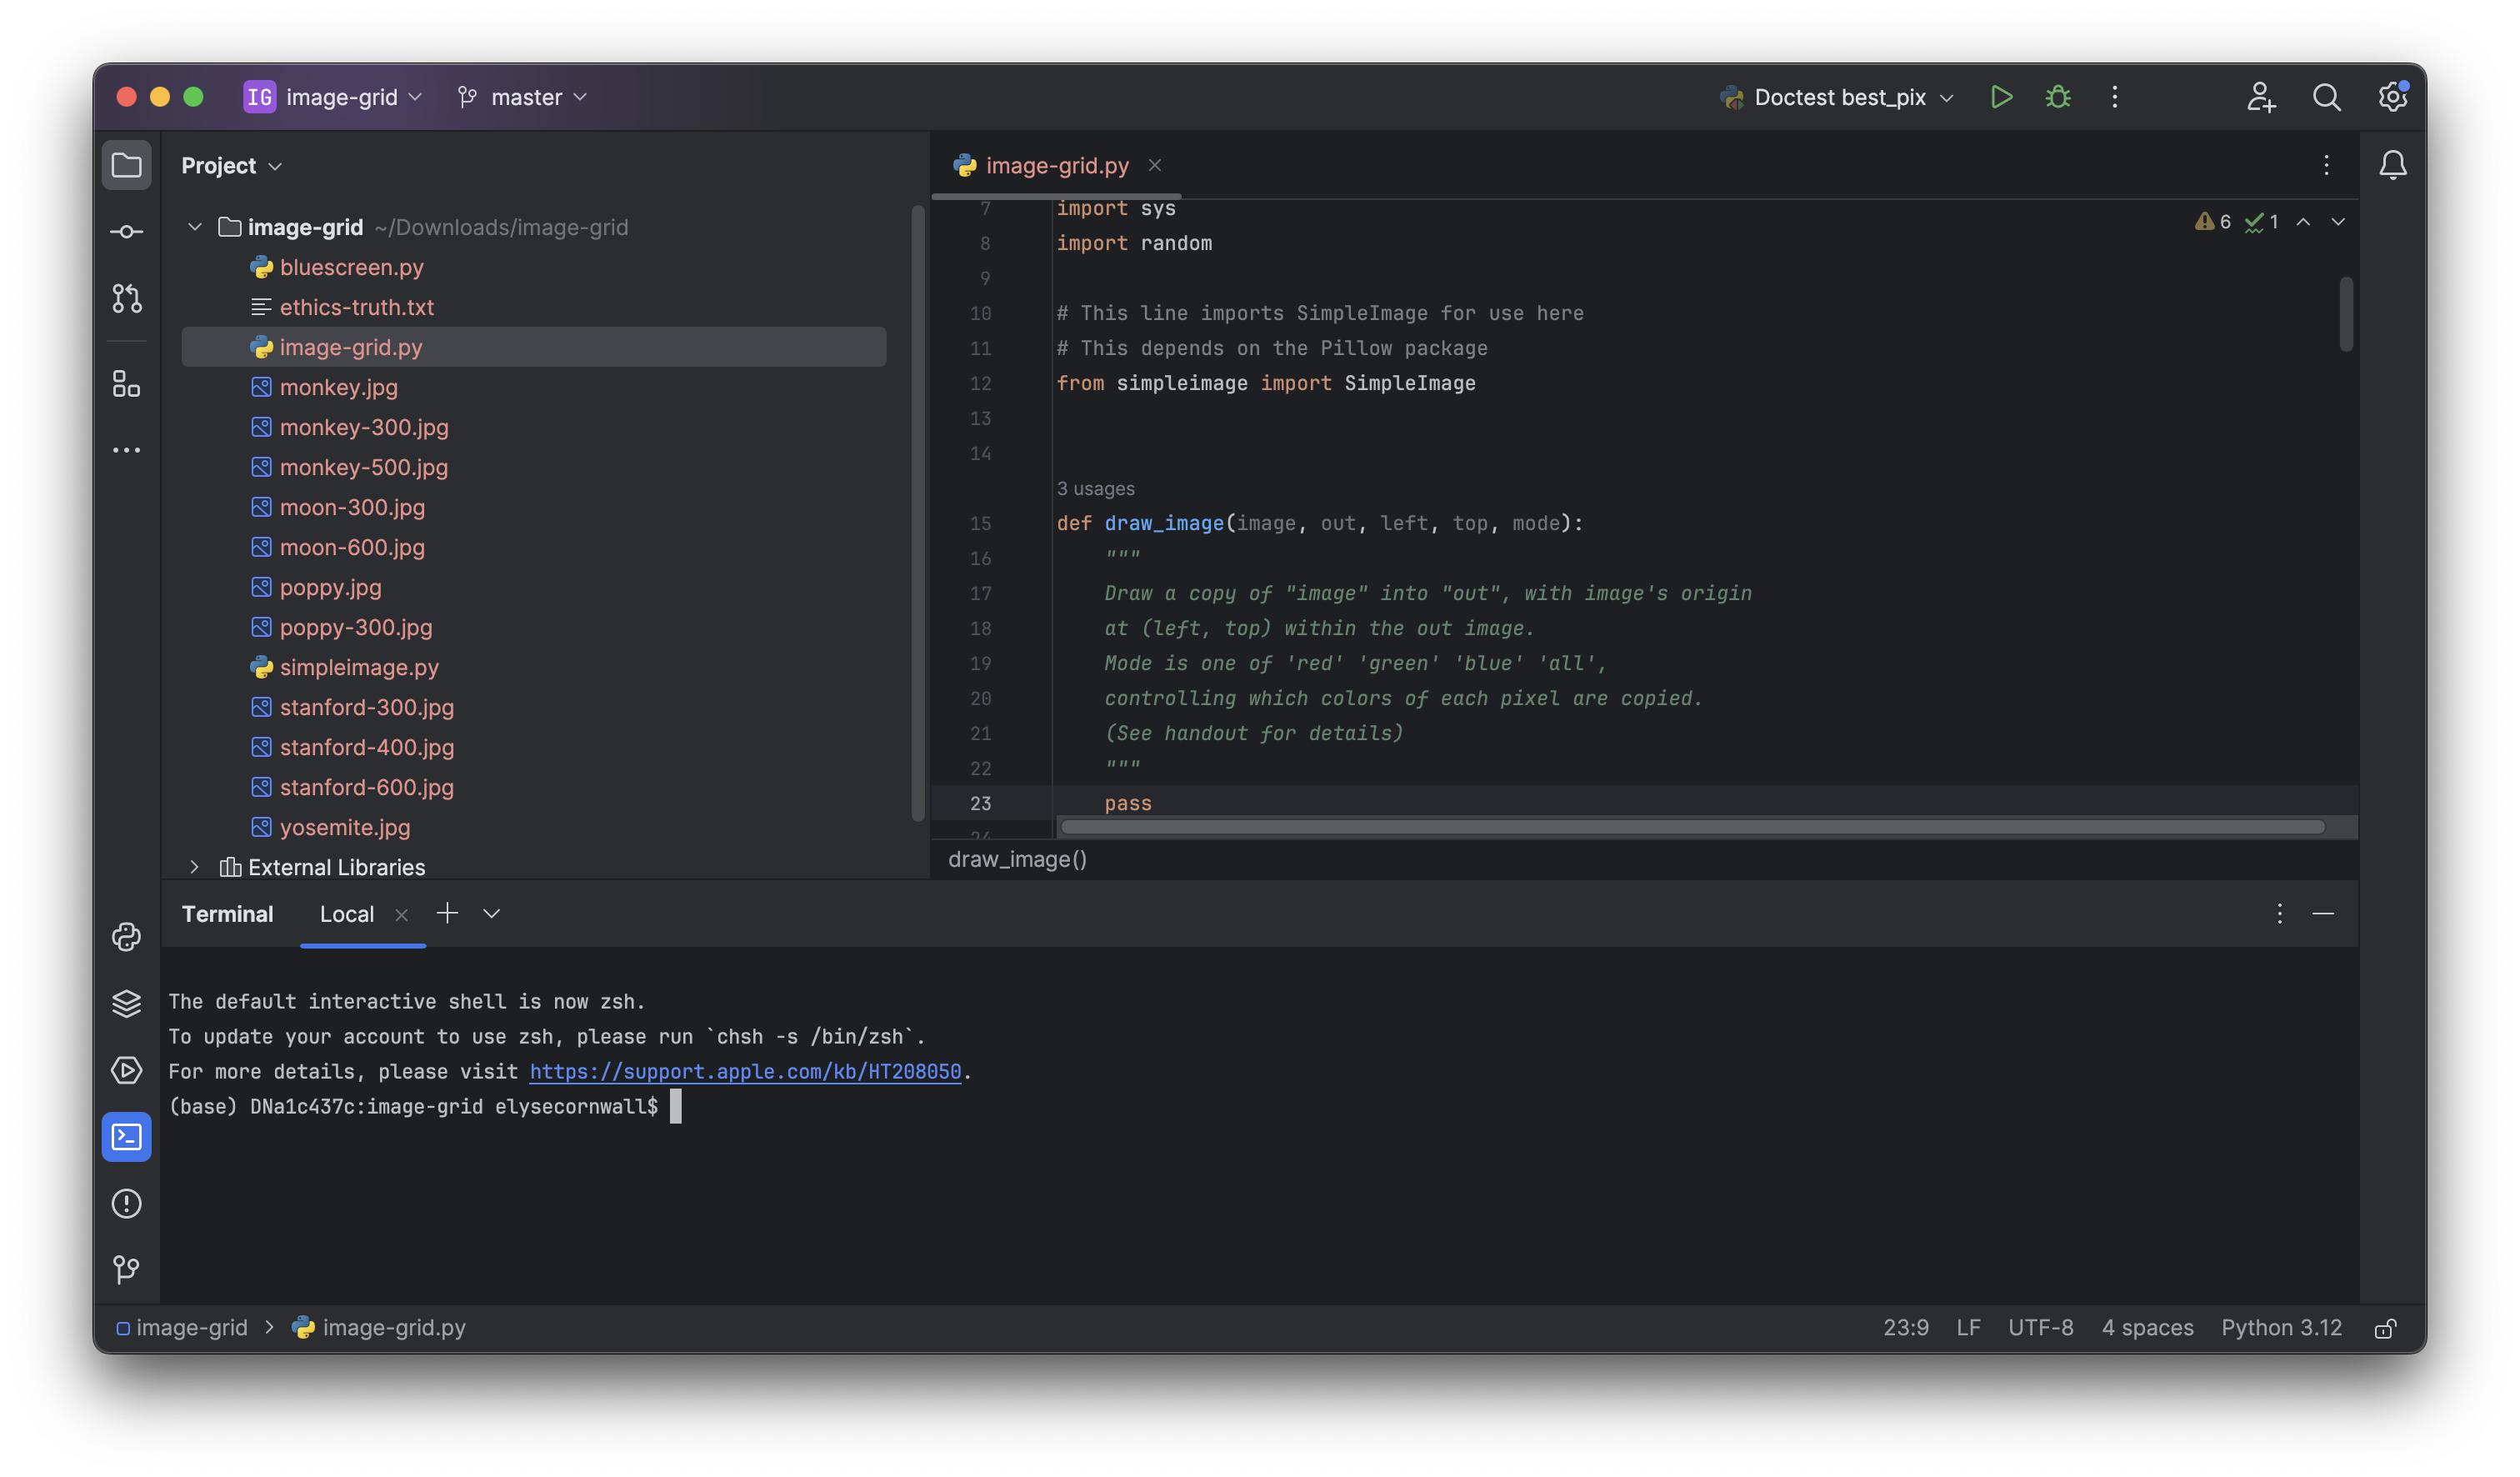Open the Problems tool window

(x=127, y=1204)
